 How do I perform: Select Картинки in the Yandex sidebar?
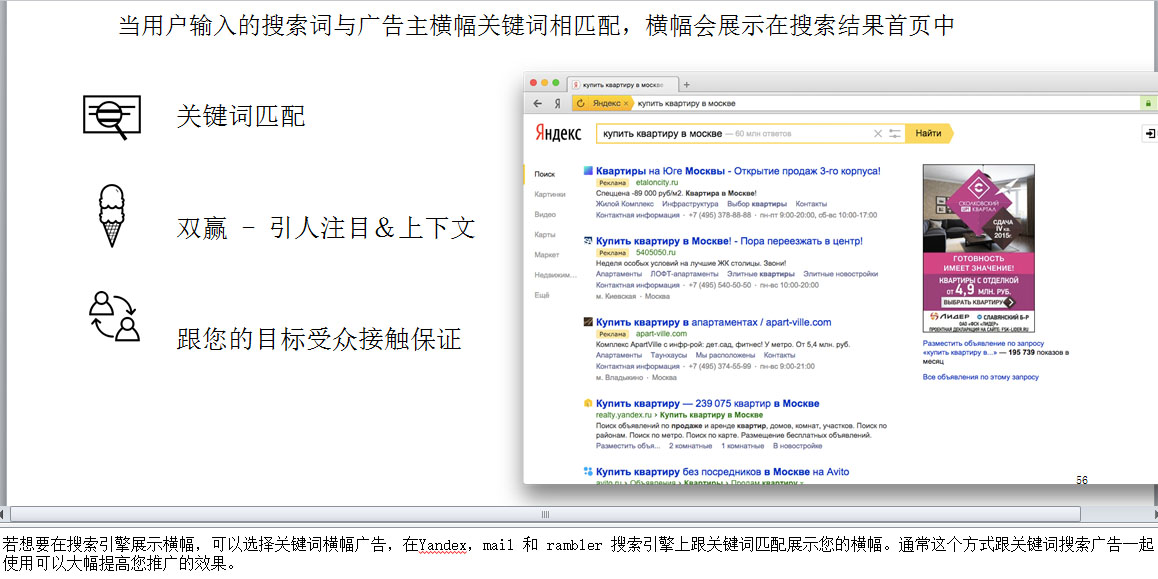pyautogui.click(x=550, y=194)
